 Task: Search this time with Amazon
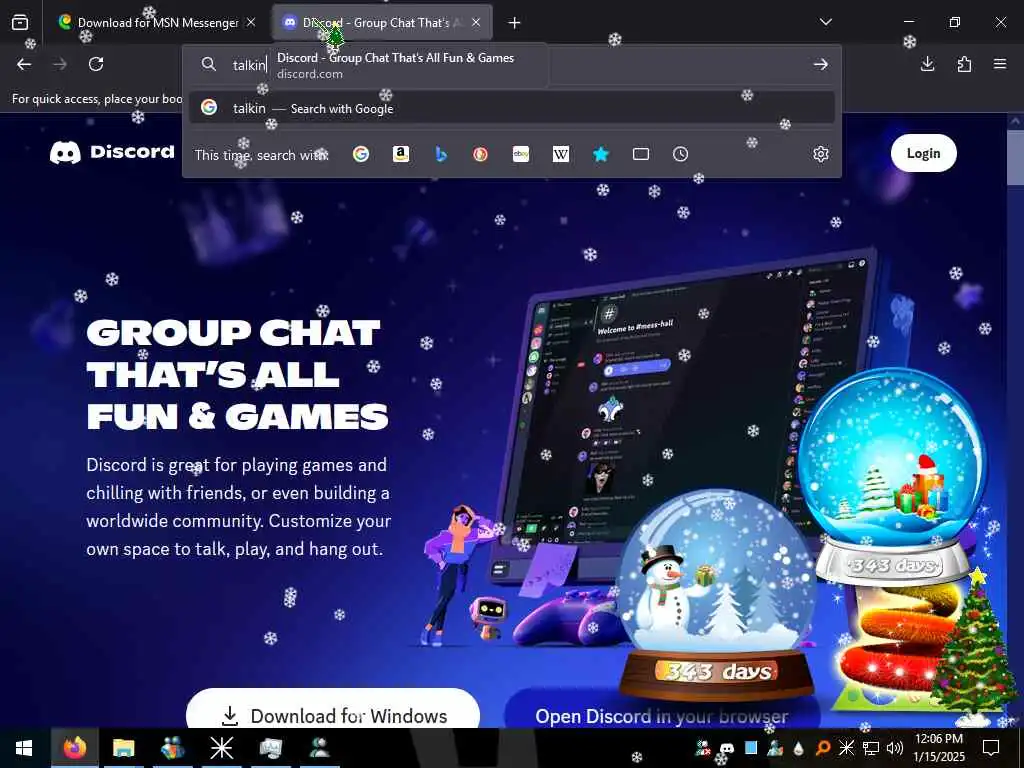tap(401, 154)
